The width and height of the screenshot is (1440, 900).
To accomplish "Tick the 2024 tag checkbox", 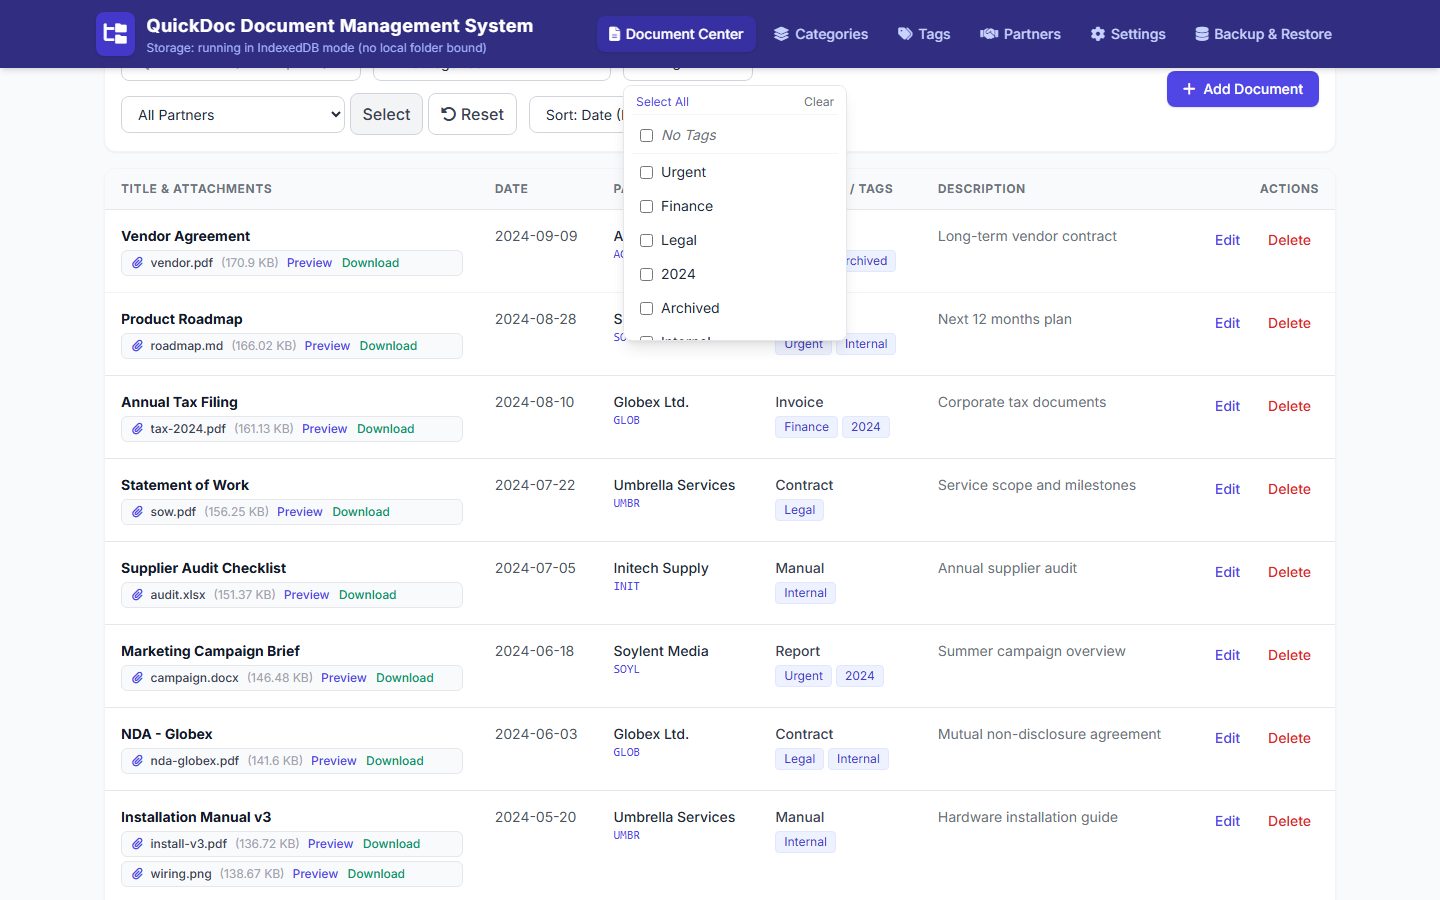I will tap(646, 274).
